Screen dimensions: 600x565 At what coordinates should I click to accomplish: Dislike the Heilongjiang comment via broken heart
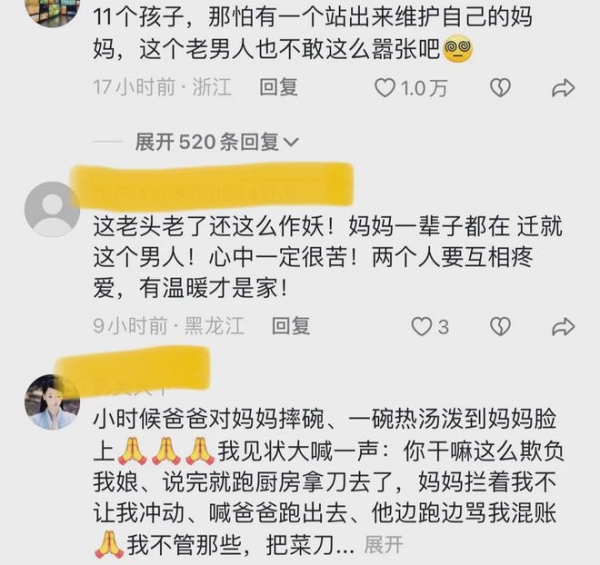[501, 327]
